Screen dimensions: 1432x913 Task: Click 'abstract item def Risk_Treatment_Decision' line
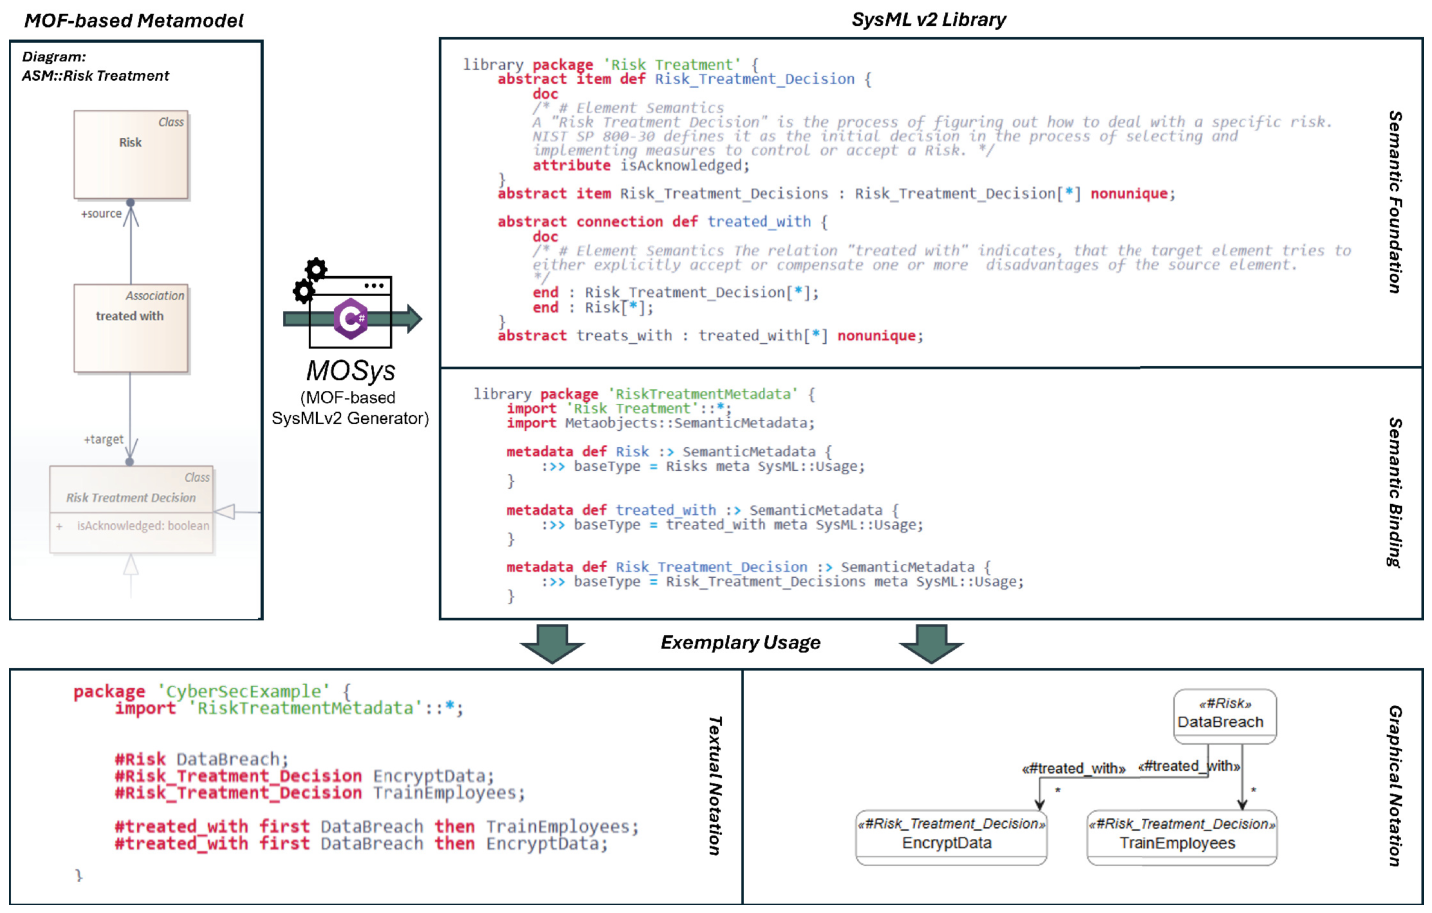[x=685, y=79]
